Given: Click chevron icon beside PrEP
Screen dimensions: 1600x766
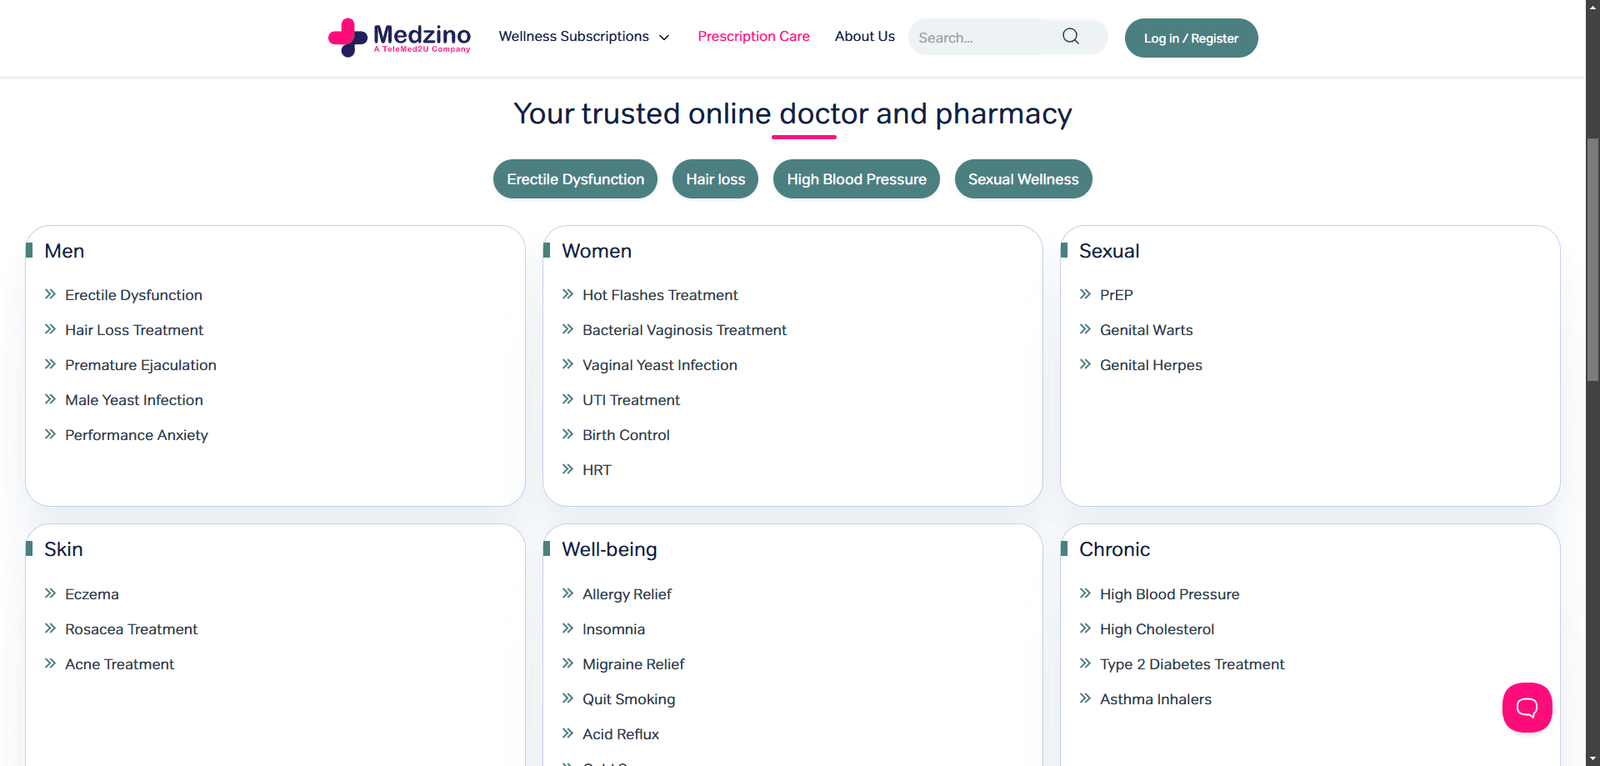Looking at the screenshot, I should (1085, 294).
